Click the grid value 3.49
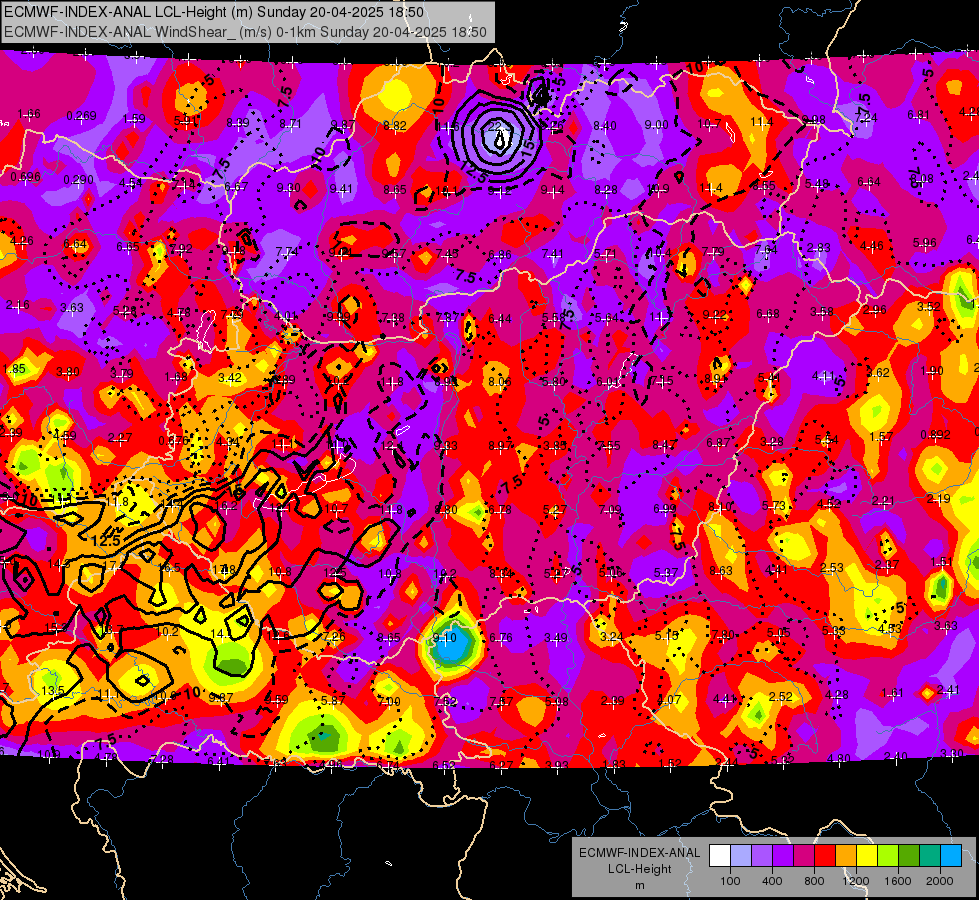The height and width of the screenshot is (900, 979). point(556,638)
